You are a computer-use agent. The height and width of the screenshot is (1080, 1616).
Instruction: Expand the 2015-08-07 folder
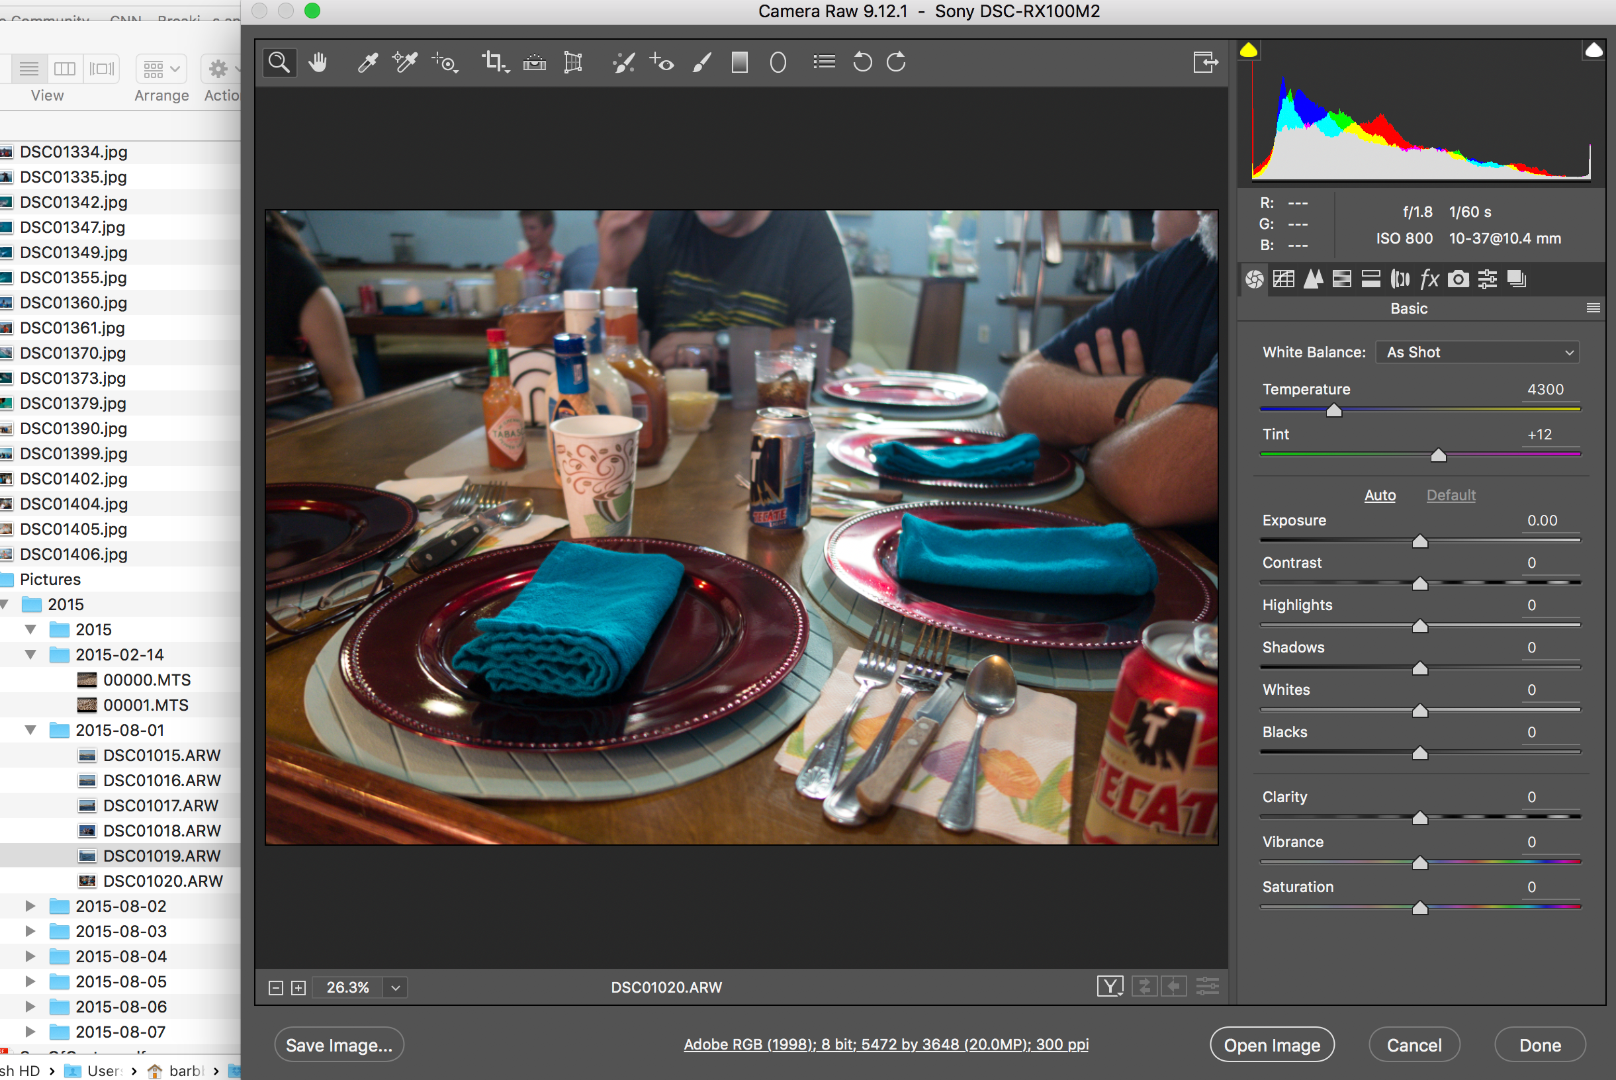tap(31, 1032)
